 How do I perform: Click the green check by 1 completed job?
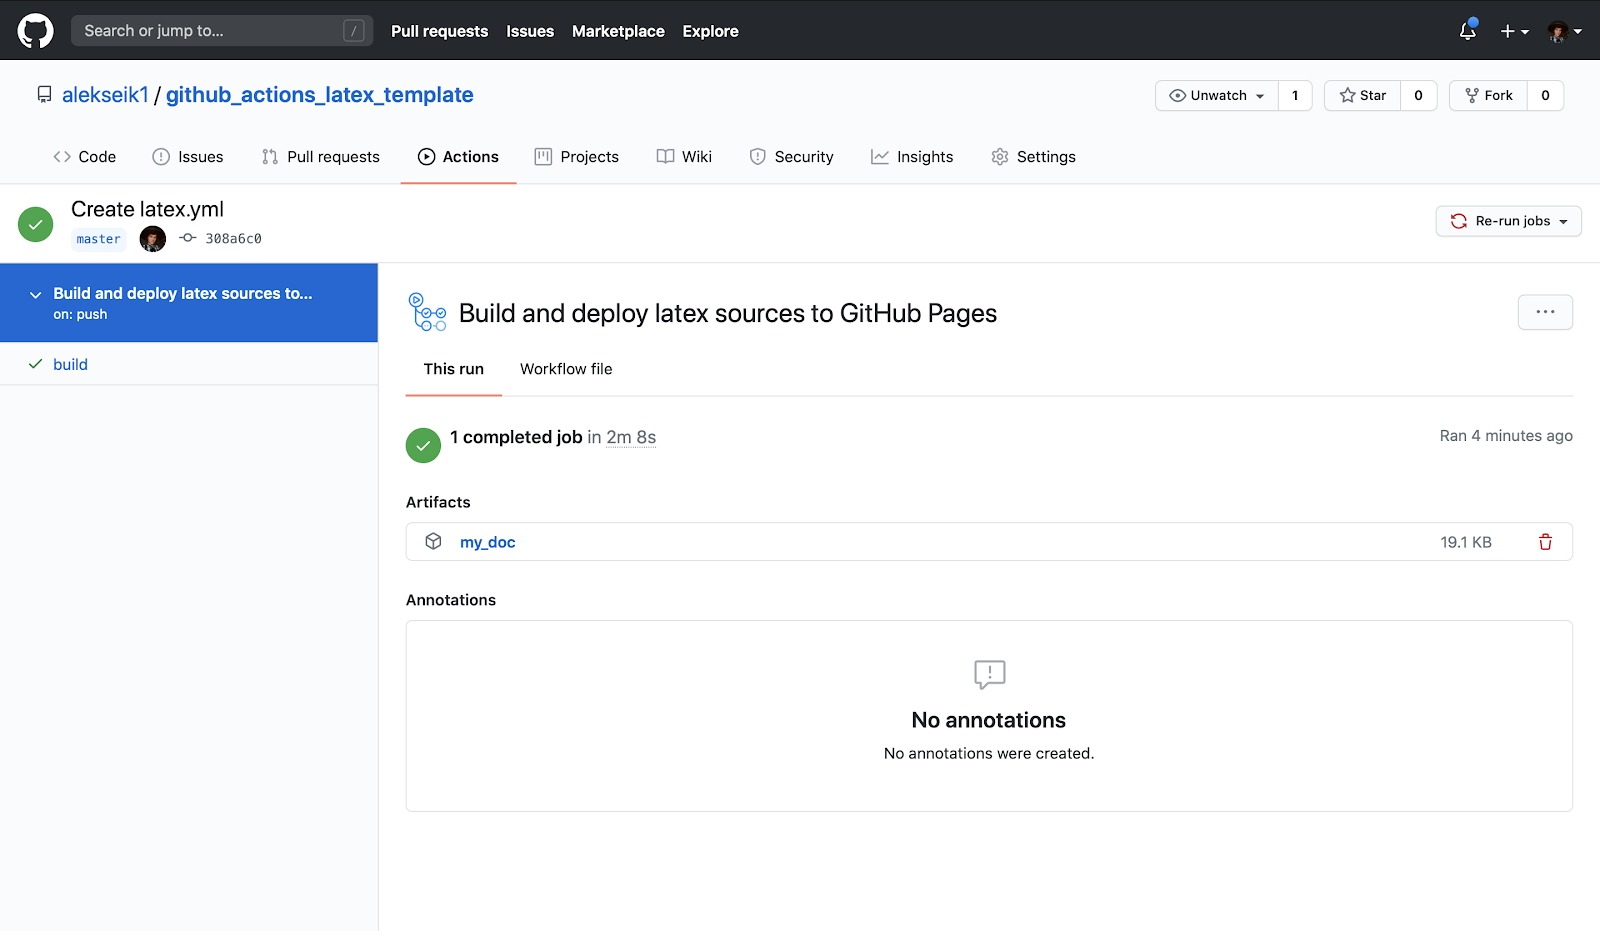(423, 445)
